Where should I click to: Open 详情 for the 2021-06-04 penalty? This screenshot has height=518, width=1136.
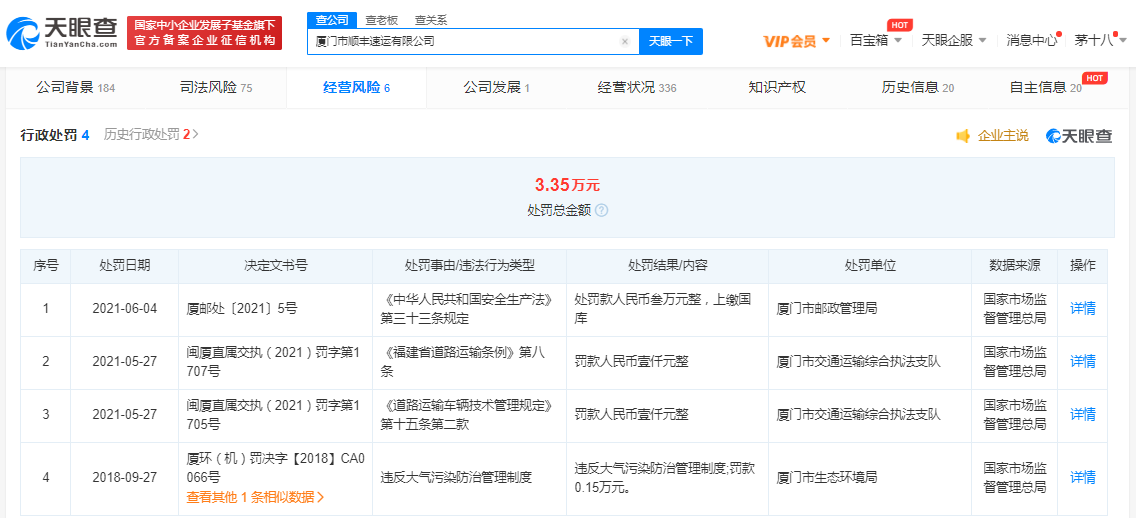click(1083, 309)
